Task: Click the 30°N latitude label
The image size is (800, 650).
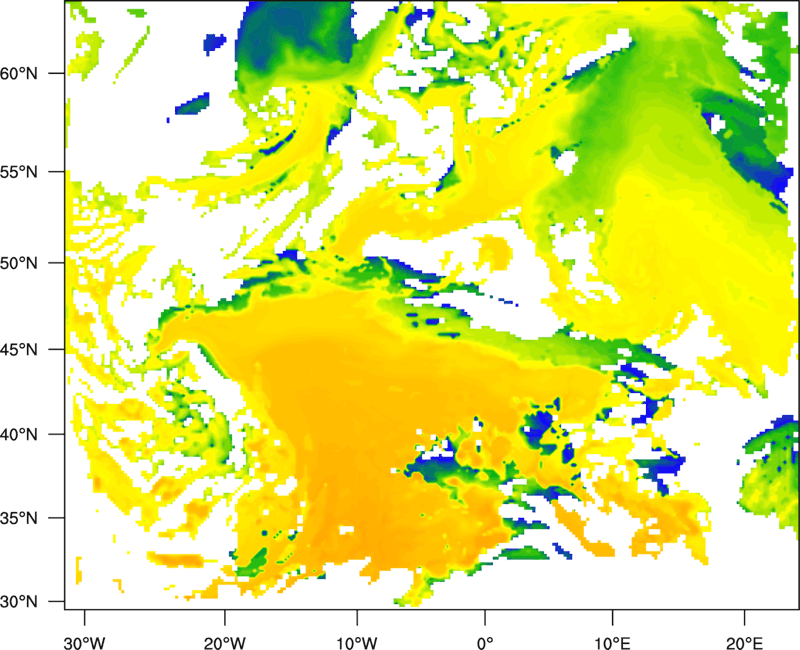Action: pos(33,601)
